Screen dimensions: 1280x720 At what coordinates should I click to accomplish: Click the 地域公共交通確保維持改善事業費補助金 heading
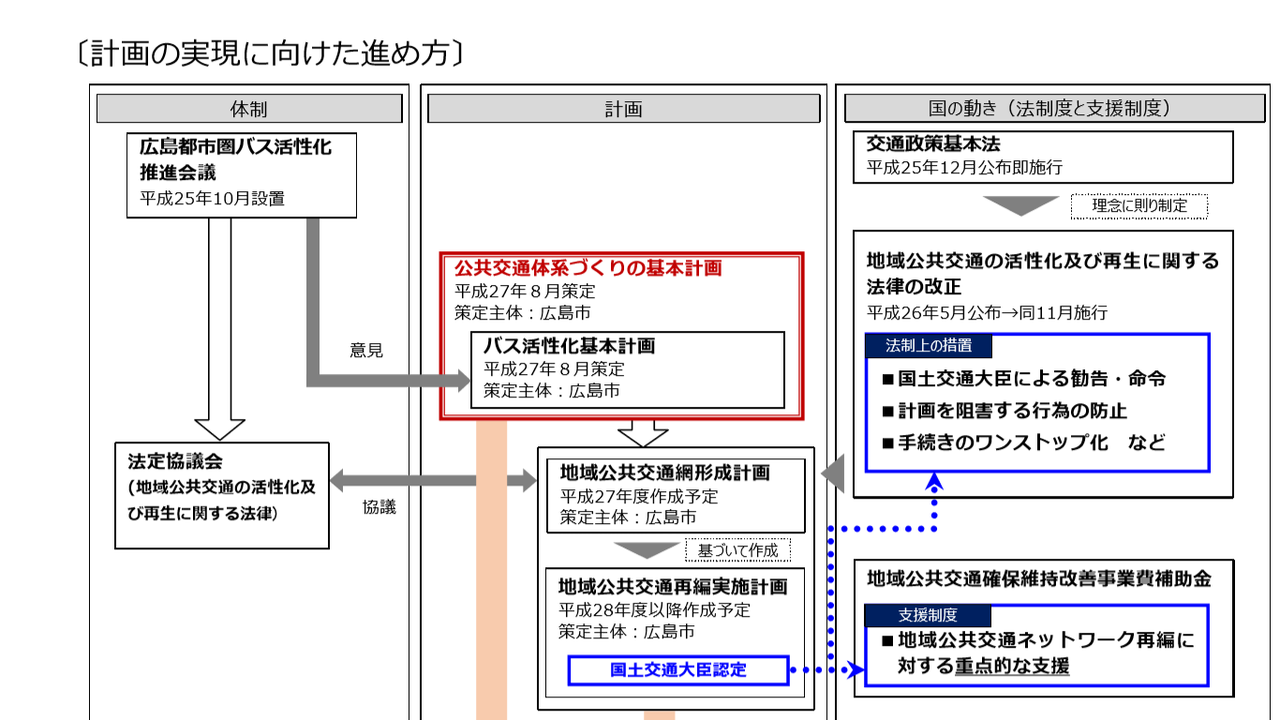pyautogui.click(x=1039, y=579)
